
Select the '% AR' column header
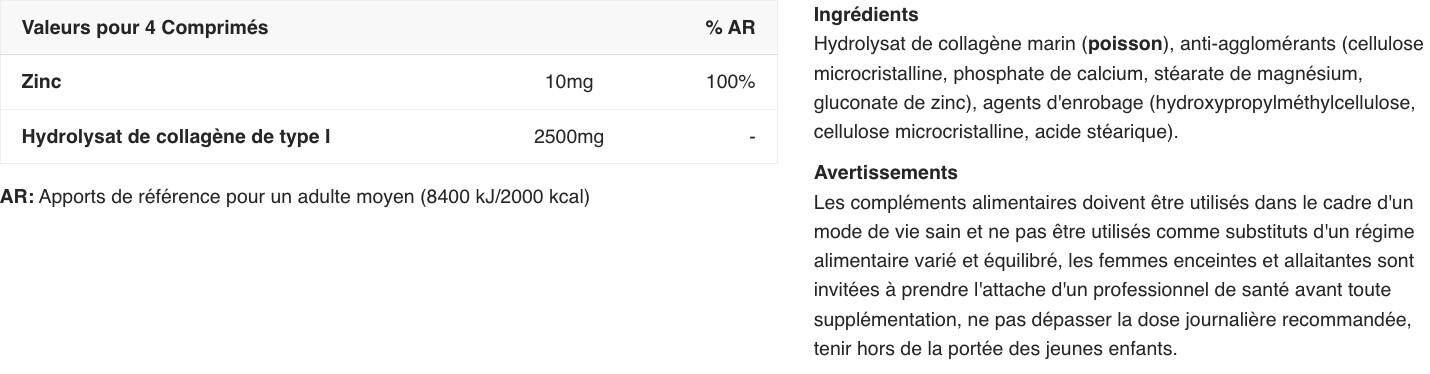click(x=730, y=28)
